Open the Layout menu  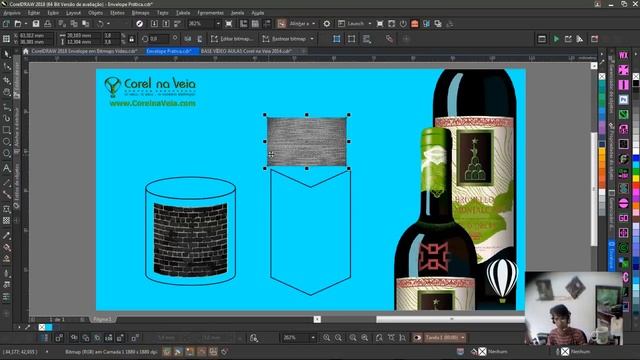click(x=73, y=13)
